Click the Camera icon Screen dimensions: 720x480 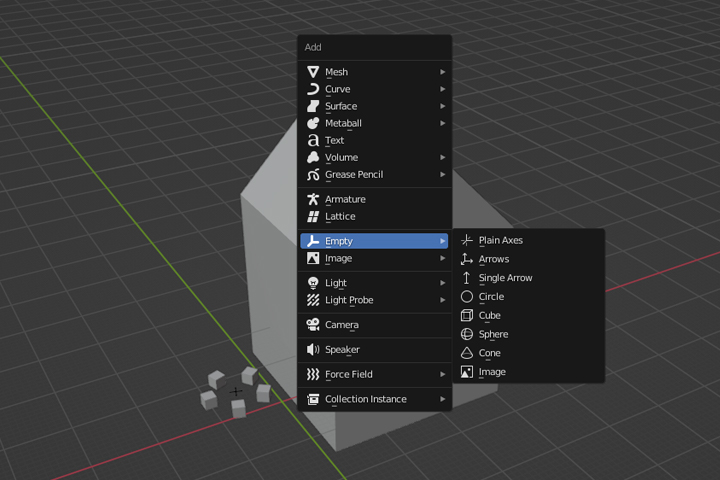[313, 325]
